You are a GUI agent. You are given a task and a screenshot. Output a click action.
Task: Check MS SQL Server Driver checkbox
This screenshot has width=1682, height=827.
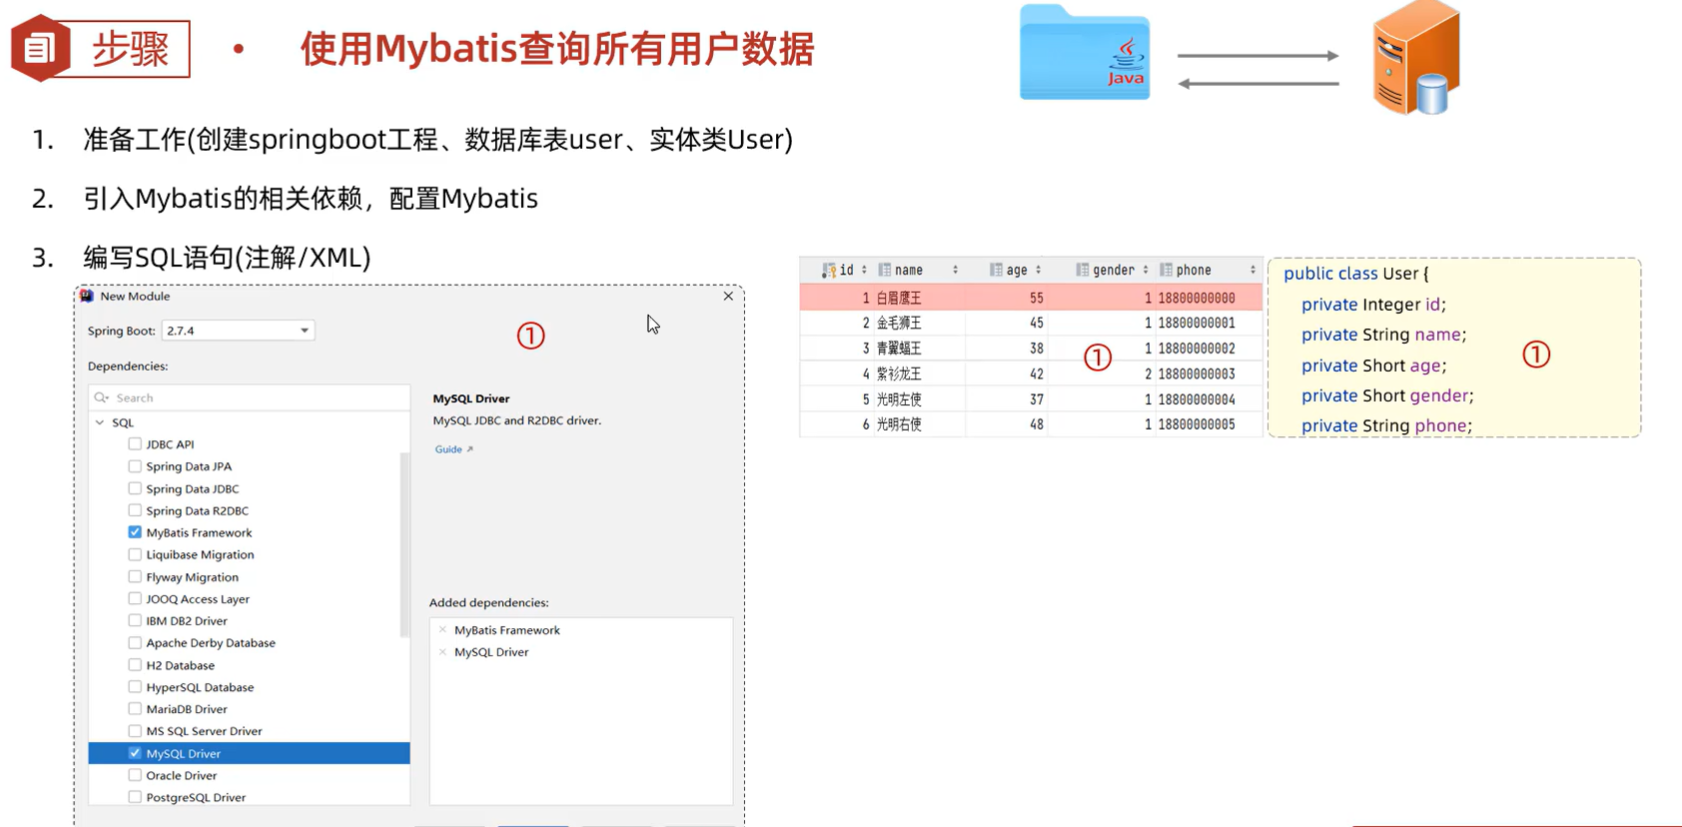click(135, 731)
